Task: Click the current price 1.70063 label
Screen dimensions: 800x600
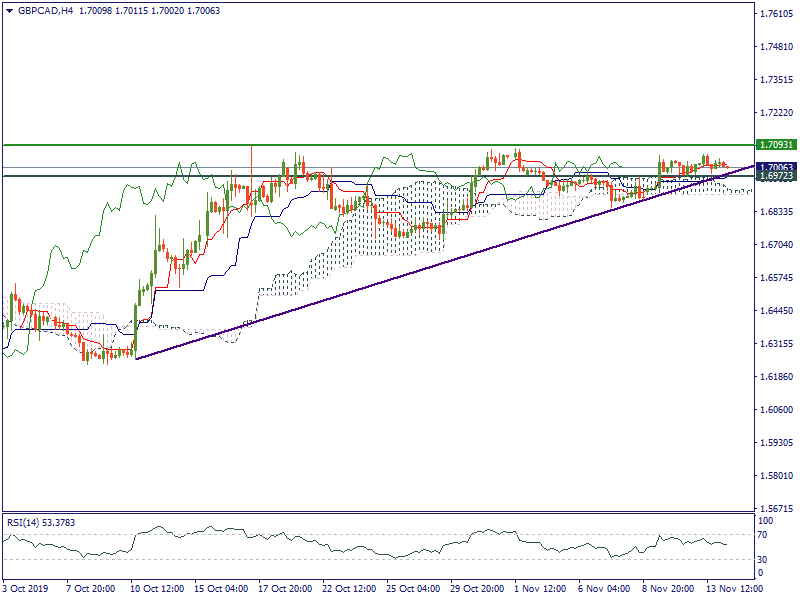Action: click(776, 167)
